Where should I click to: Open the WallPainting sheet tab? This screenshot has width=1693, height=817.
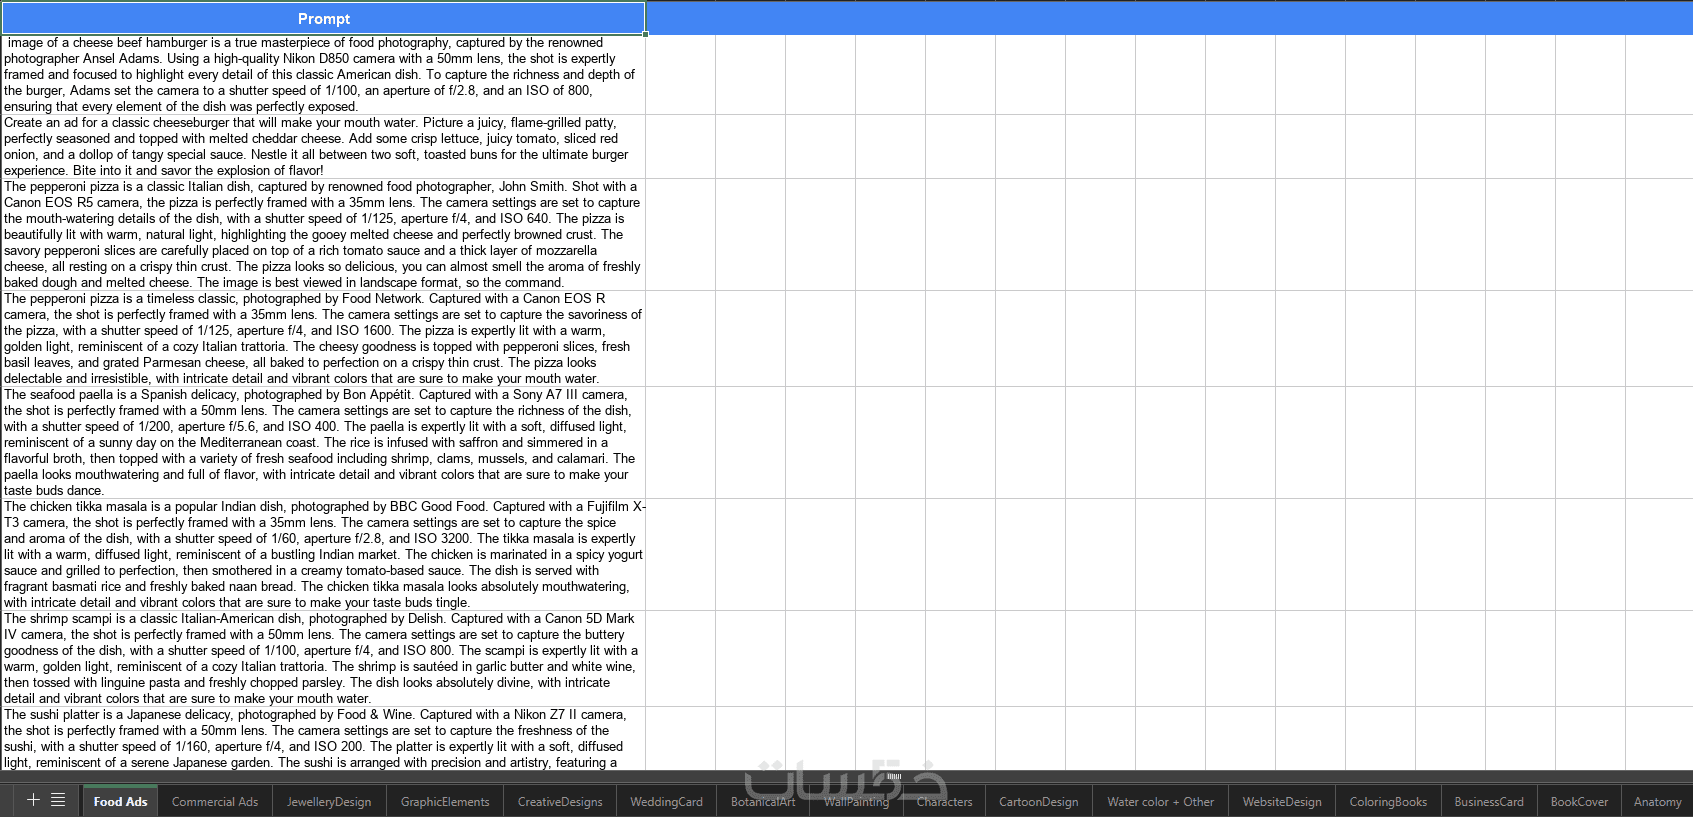[x=856, y=801]
